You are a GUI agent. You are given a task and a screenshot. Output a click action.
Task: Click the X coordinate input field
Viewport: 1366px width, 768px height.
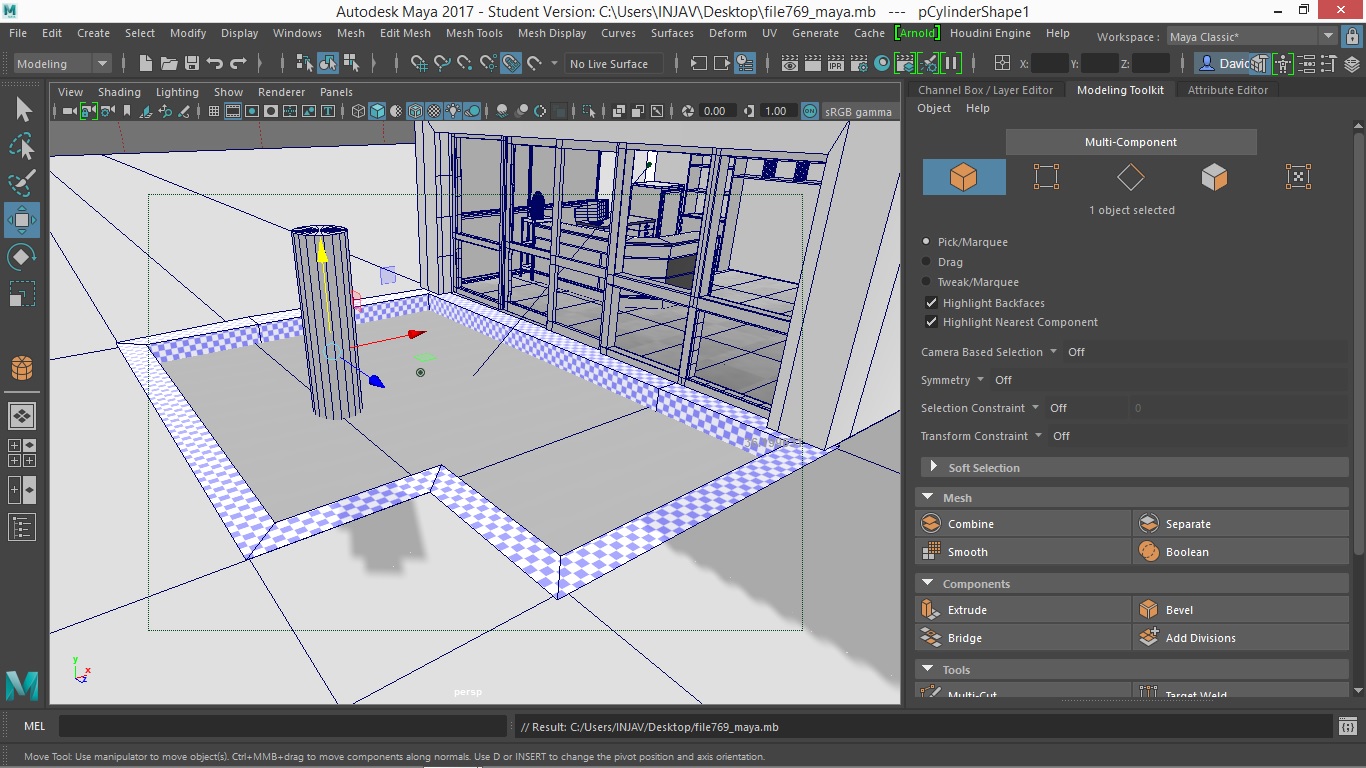(x=1049, y=63)
